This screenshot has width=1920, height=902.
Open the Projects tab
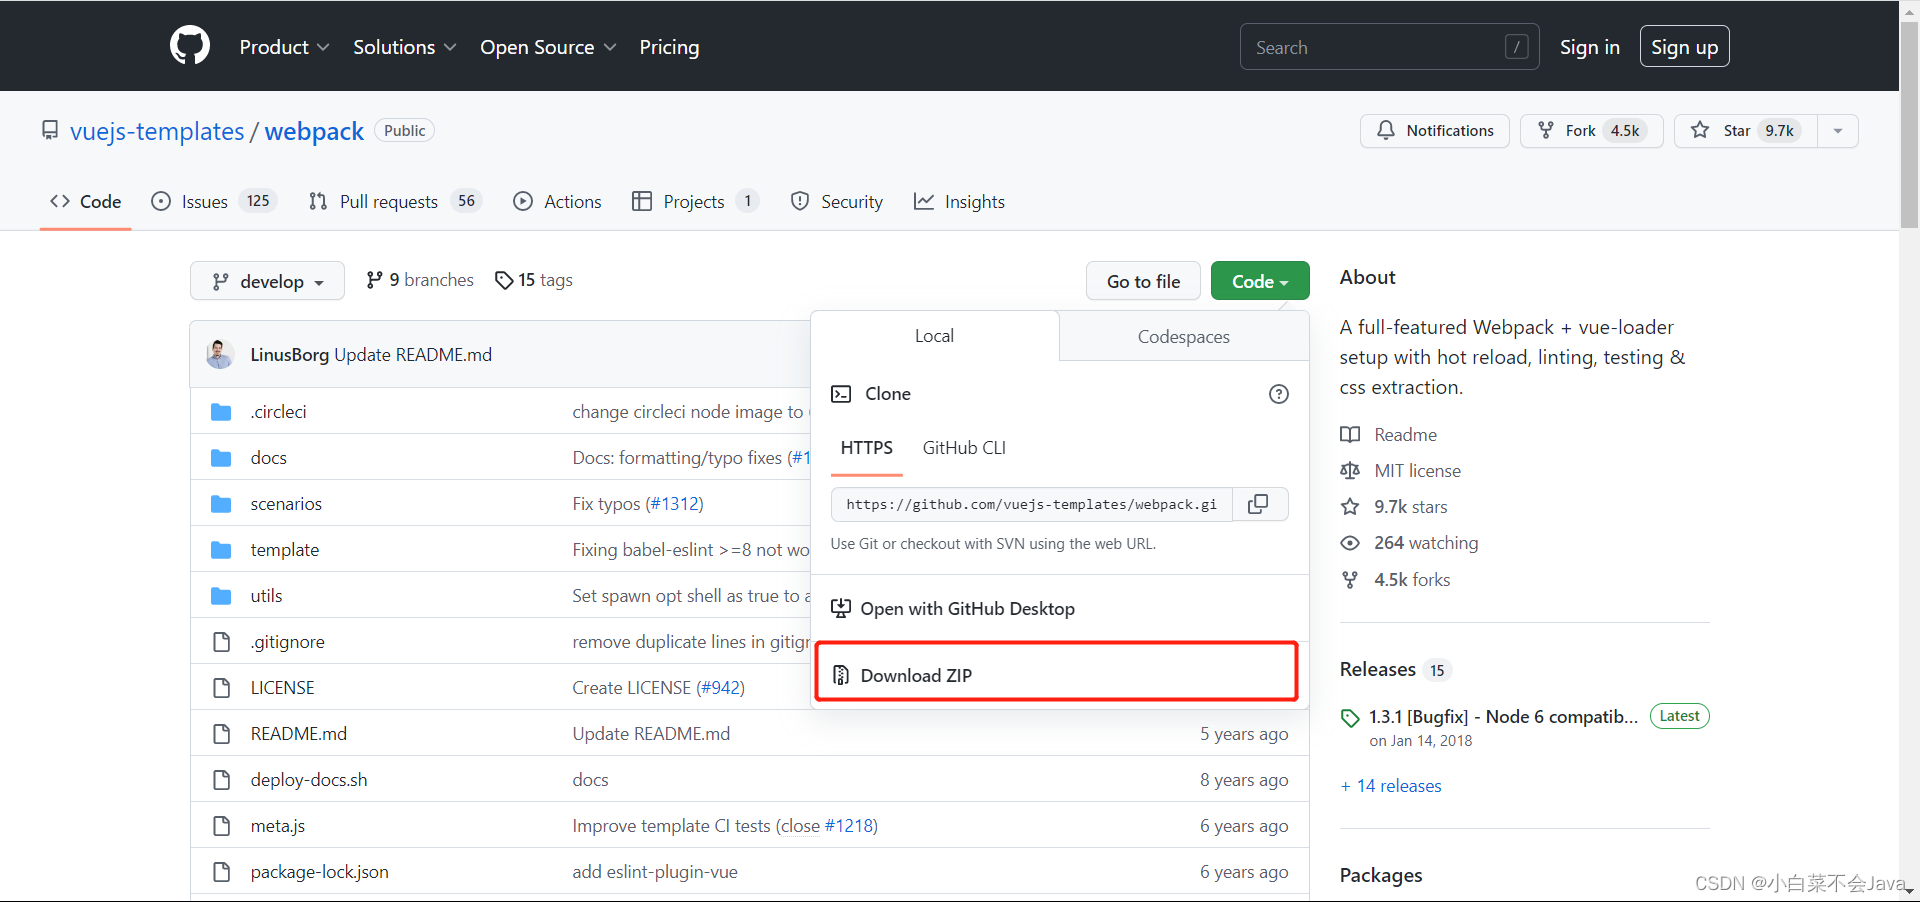tap(696, 201)
